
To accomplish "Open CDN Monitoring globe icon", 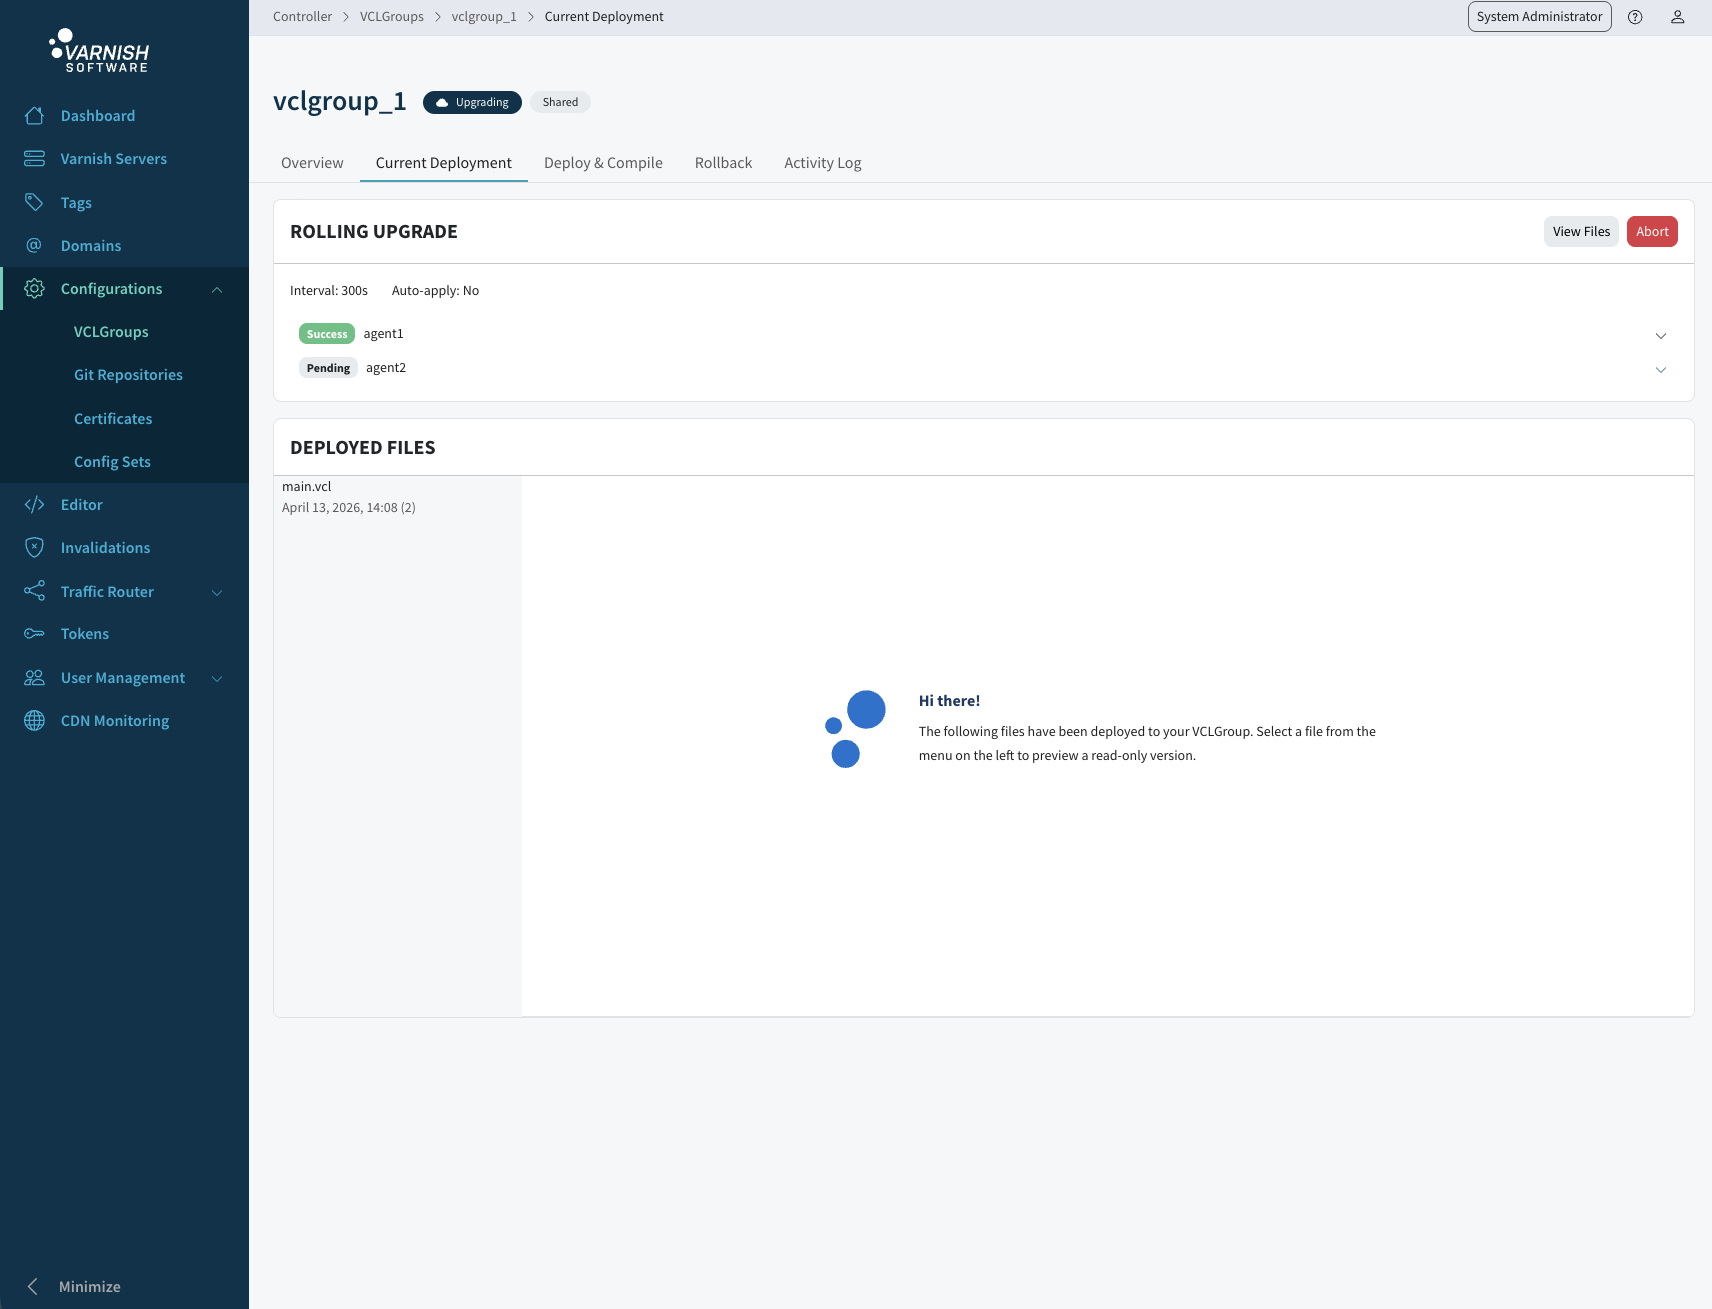I will [x=34, y=720].
